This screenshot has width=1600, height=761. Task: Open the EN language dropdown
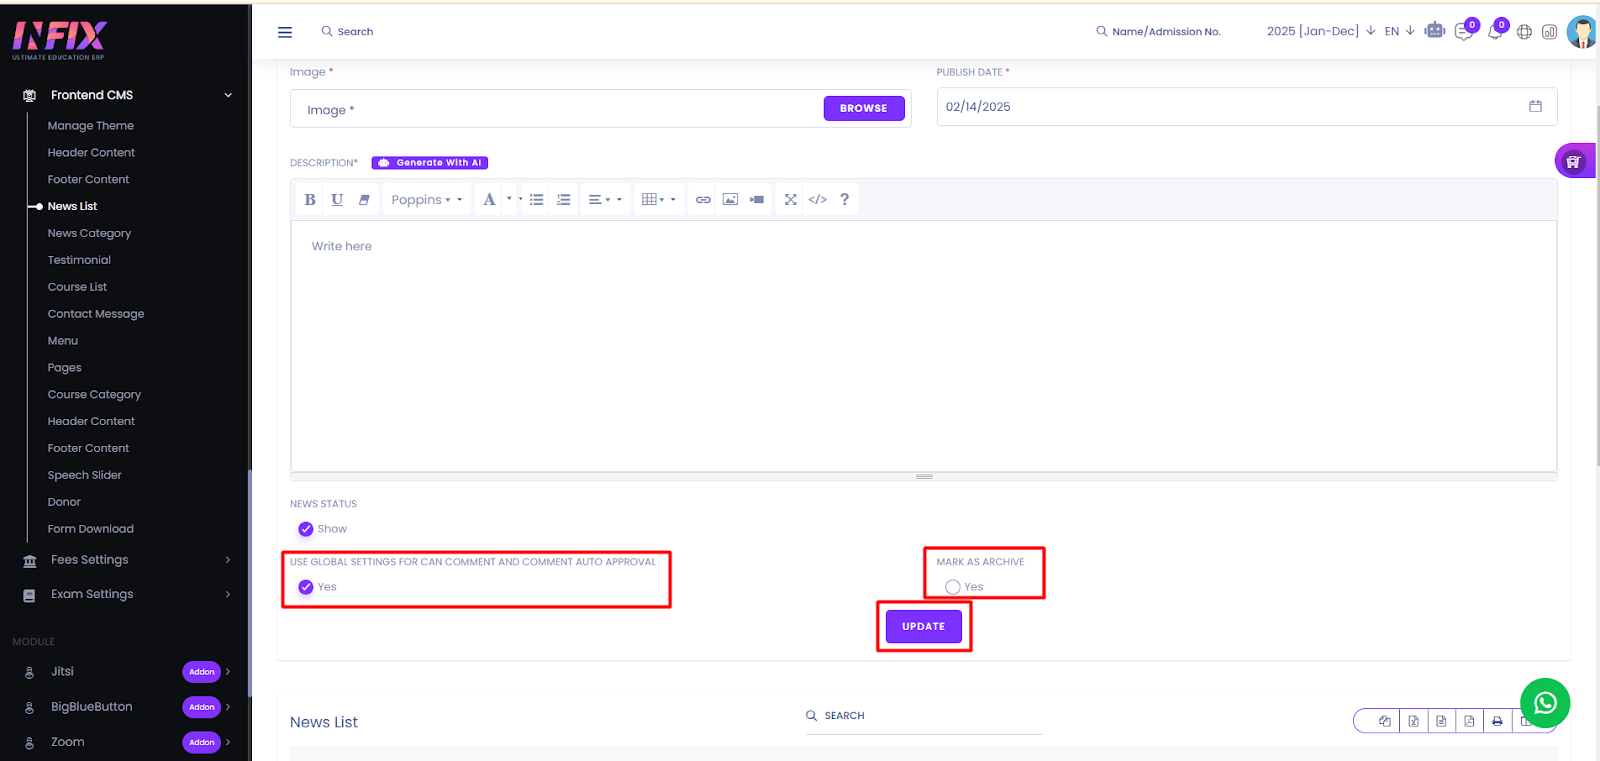[x=1400, y=31]
